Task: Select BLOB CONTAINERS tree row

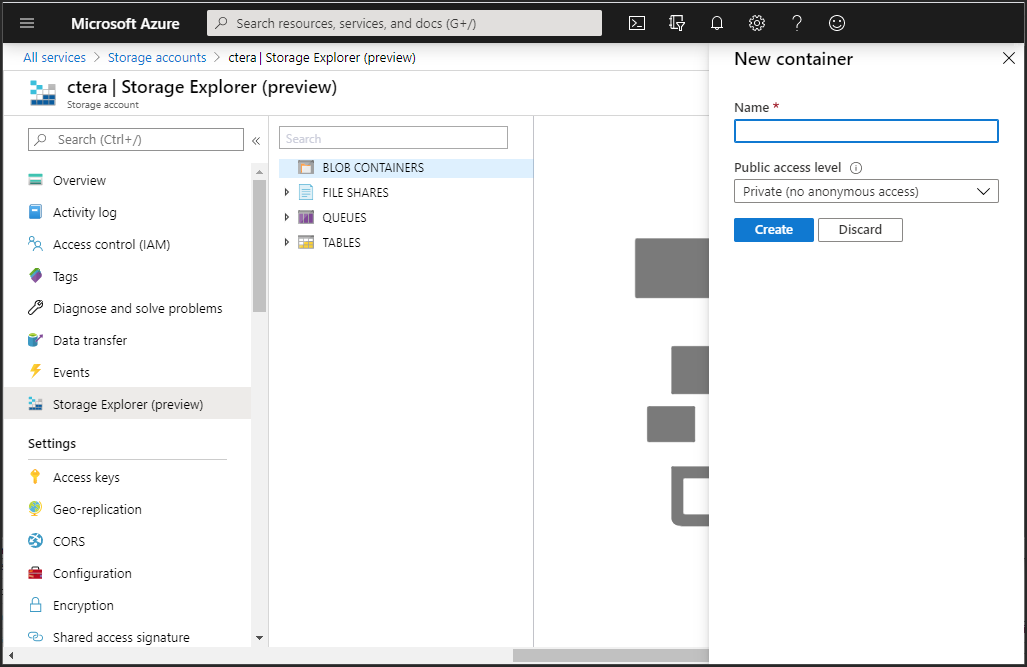Action: pos(406,168)
